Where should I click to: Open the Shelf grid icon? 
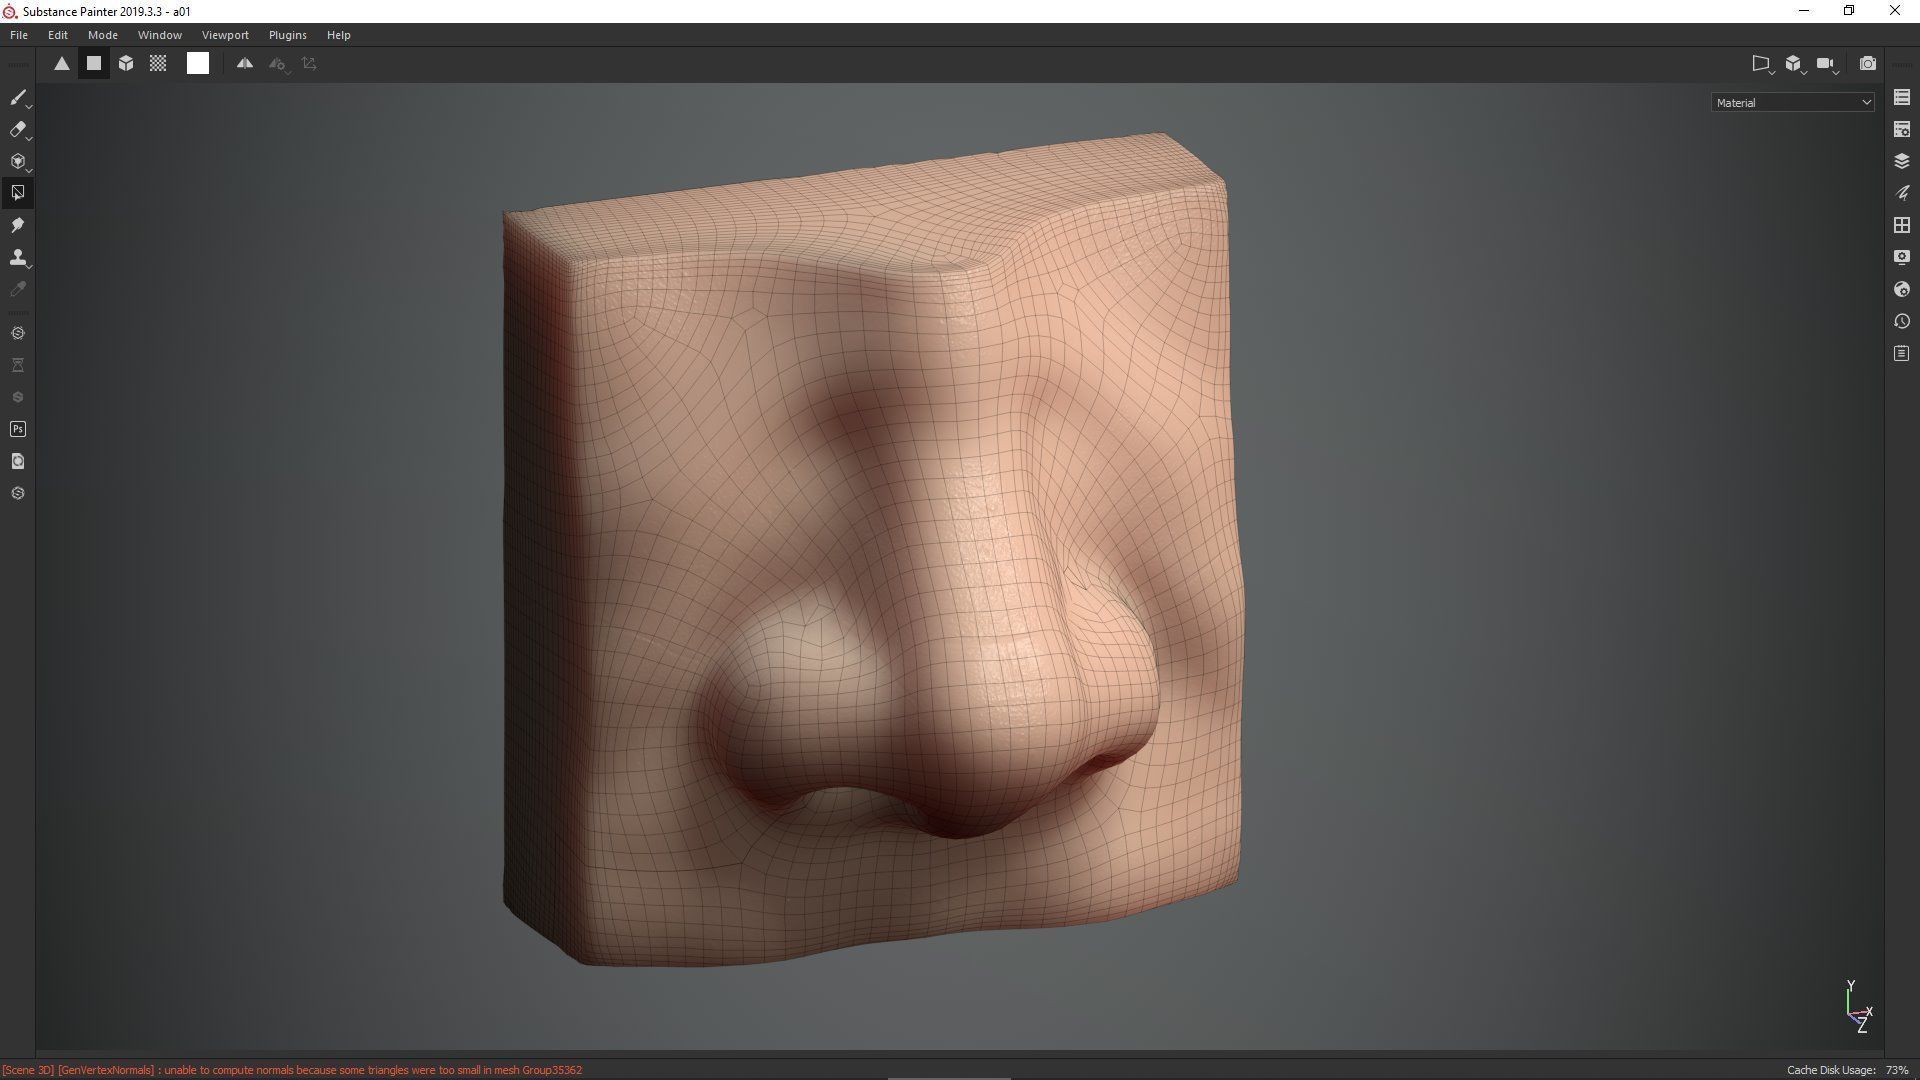[x=1902, y=225]
